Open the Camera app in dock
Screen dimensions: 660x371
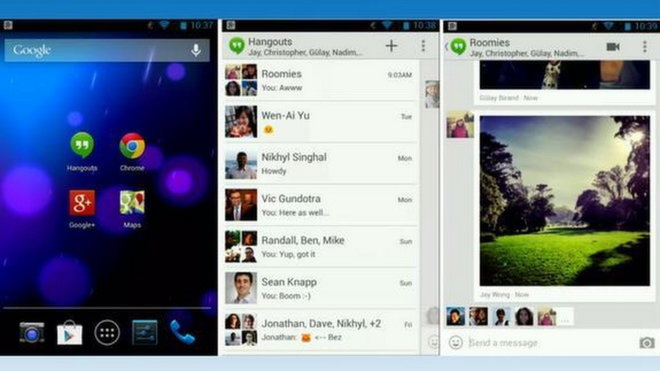[32, 333]
